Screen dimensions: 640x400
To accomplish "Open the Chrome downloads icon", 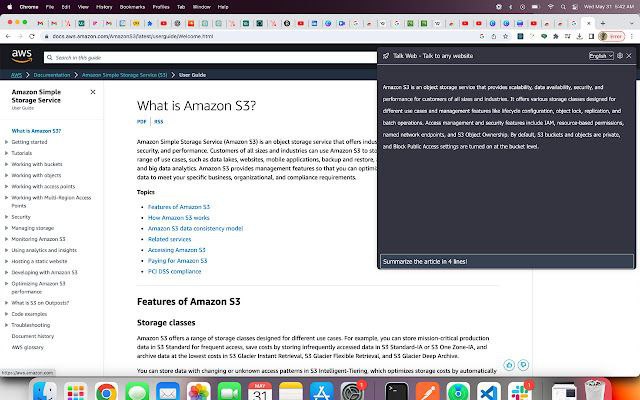I will (x=579, y=36).
